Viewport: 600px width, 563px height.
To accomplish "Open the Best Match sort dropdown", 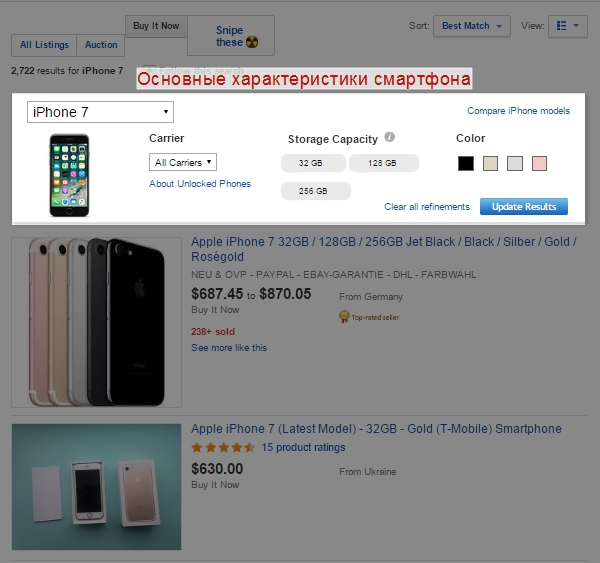I will (x=472, y=26).
